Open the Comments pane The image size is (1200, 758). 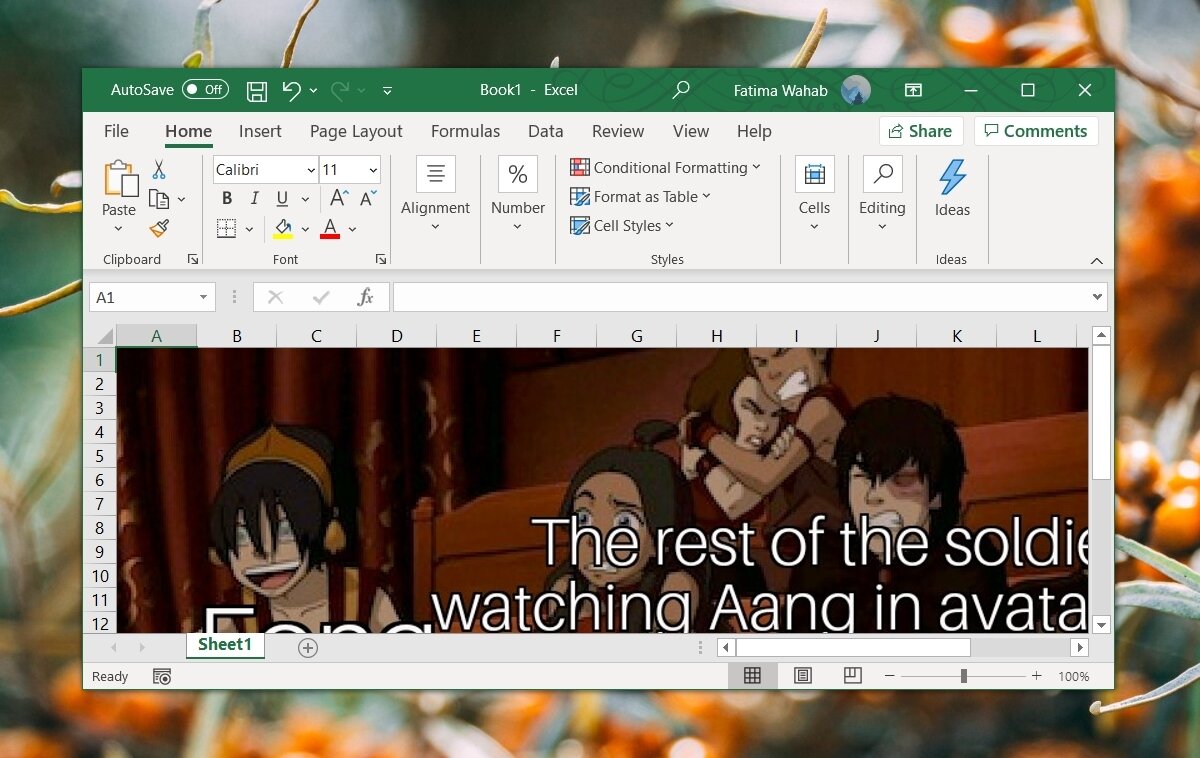tap(1036, 130)
